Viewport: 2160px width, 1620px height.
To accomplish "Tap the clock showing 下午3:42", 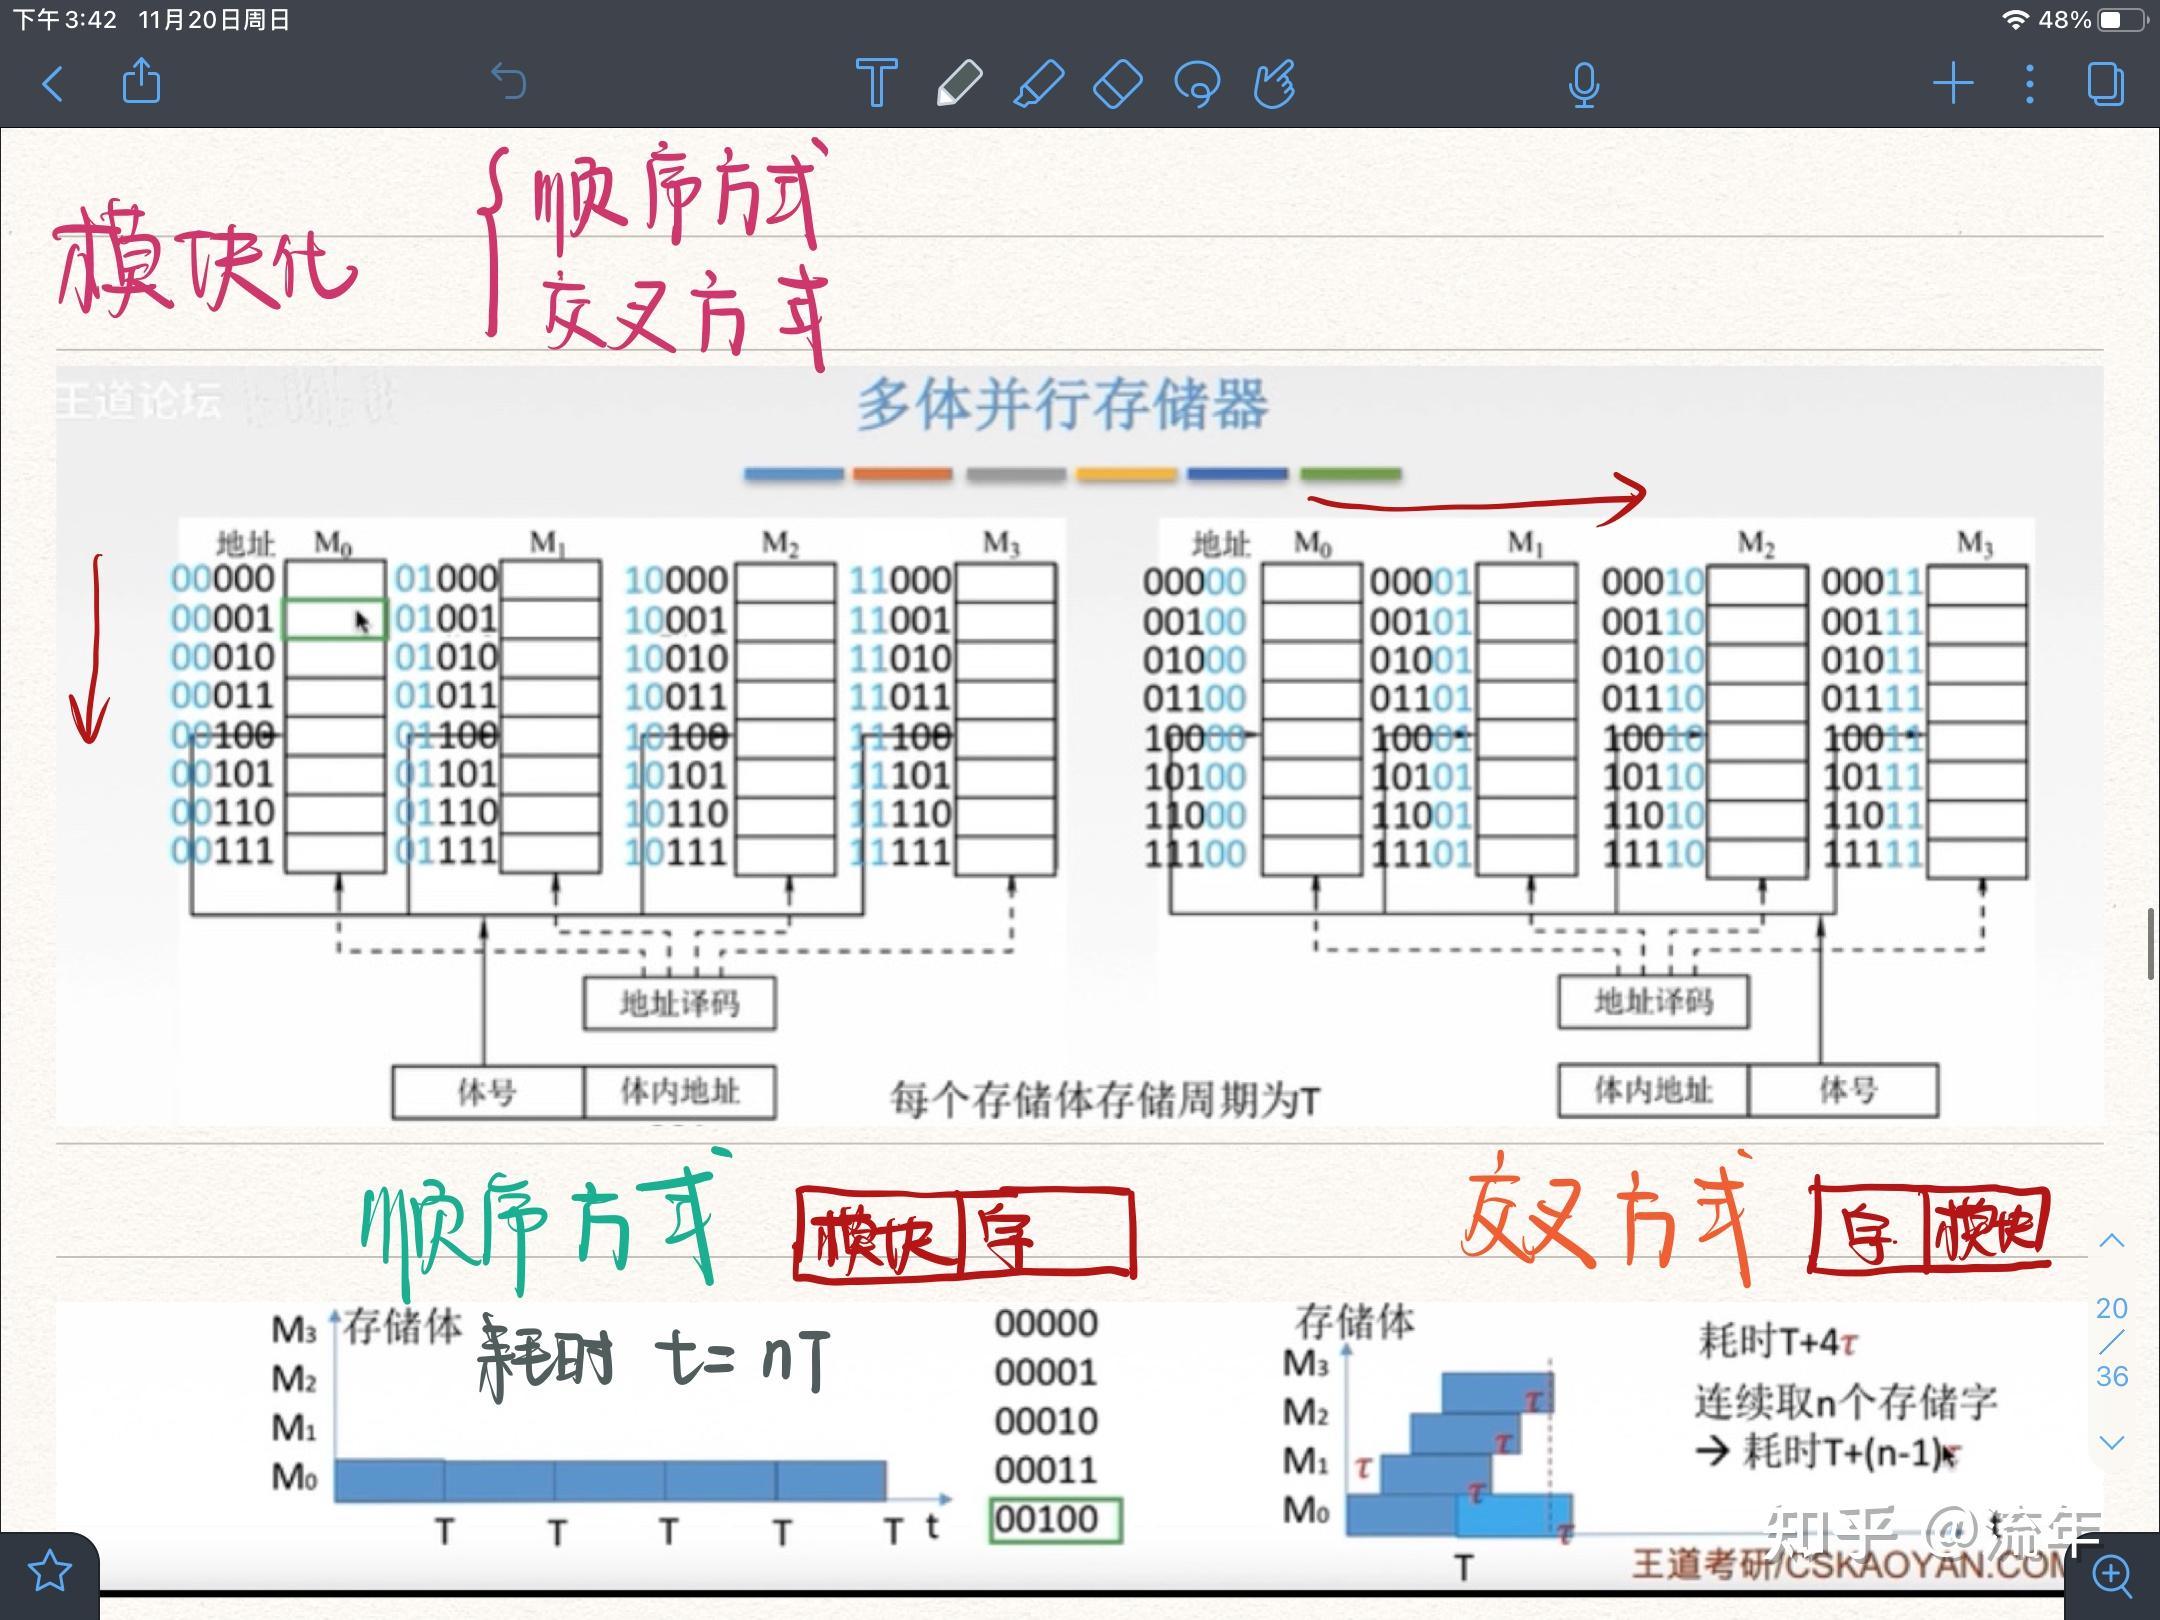I will pos(65,20).
